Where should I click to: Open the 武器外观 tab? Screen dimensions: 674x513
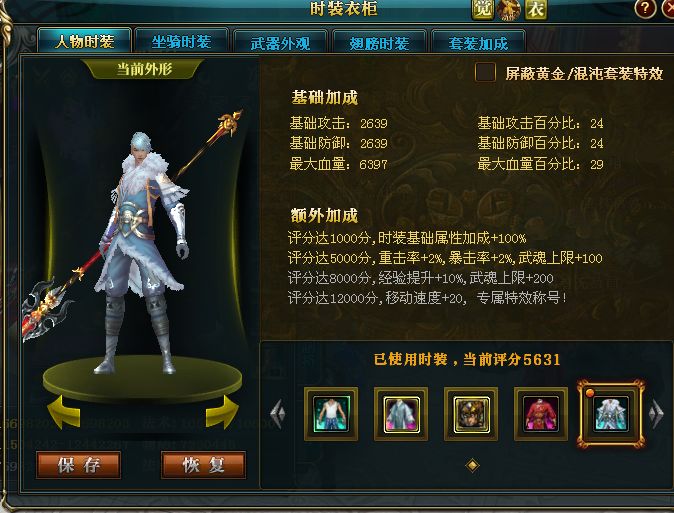(x=280, y=43)
